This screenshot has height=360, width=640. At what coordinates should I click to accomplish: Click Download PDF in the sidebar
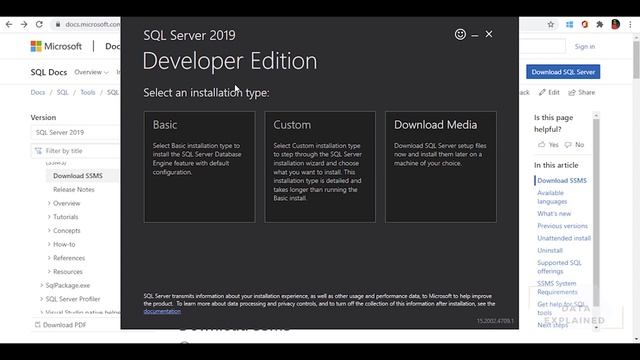click(x=60, y=325)
